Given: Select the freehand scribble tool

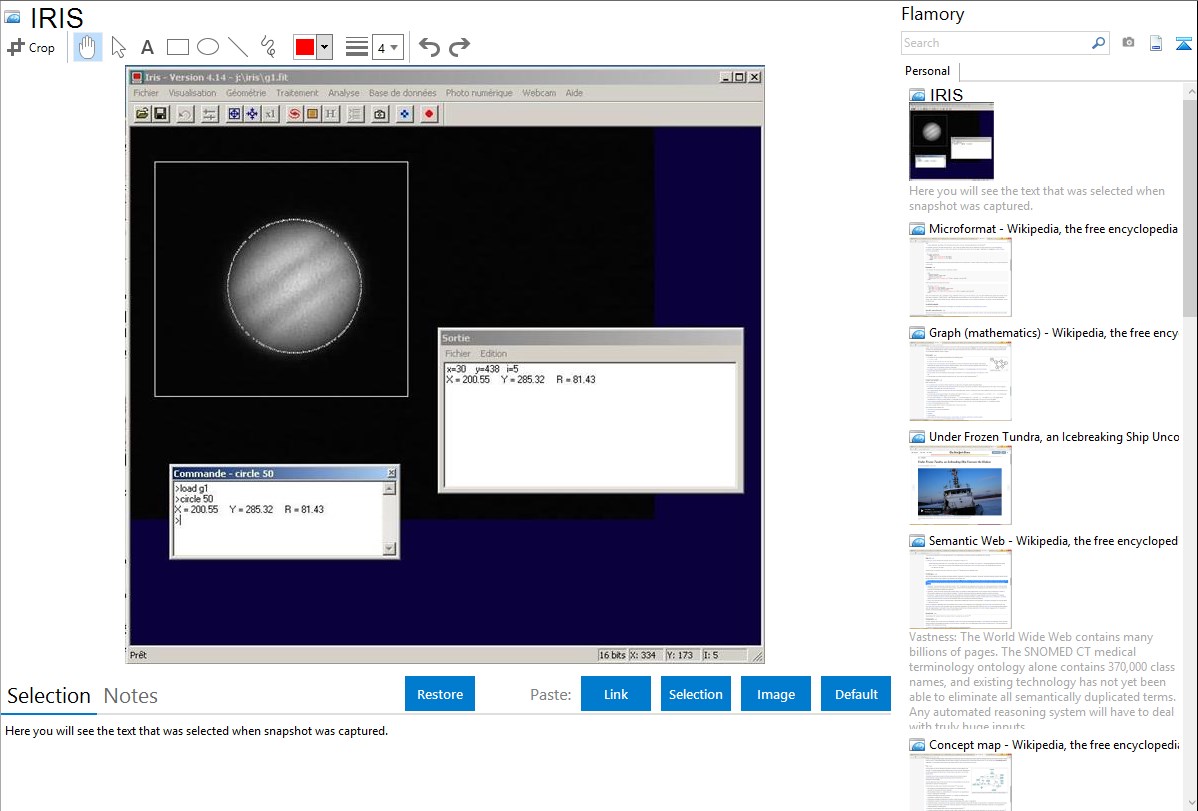Looking at the screenshot, I should pos(267,47).
